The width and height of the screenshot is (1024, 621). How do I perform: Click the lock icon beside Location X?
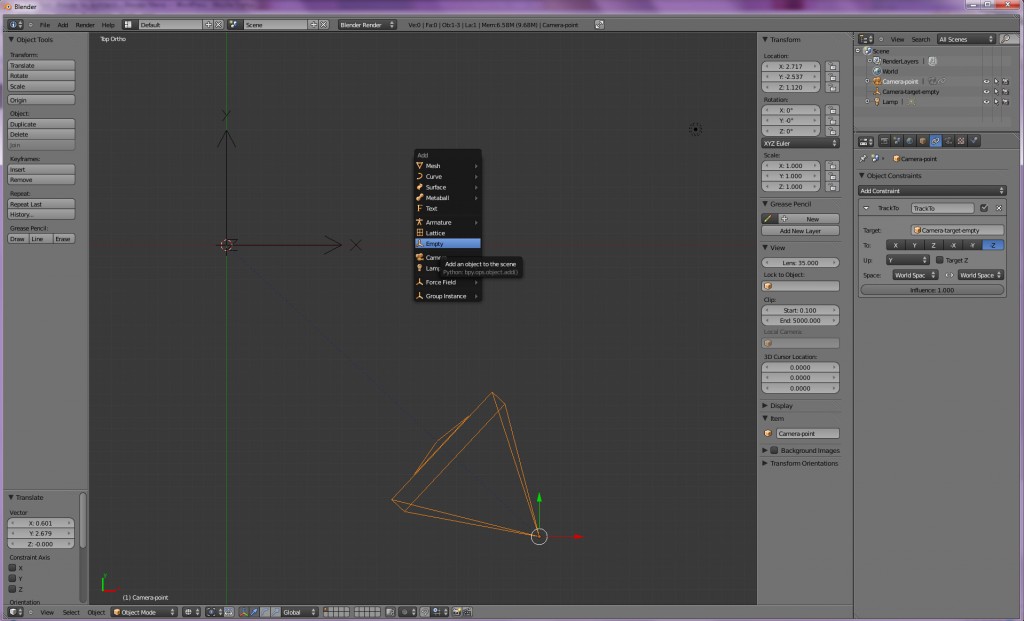831,67
